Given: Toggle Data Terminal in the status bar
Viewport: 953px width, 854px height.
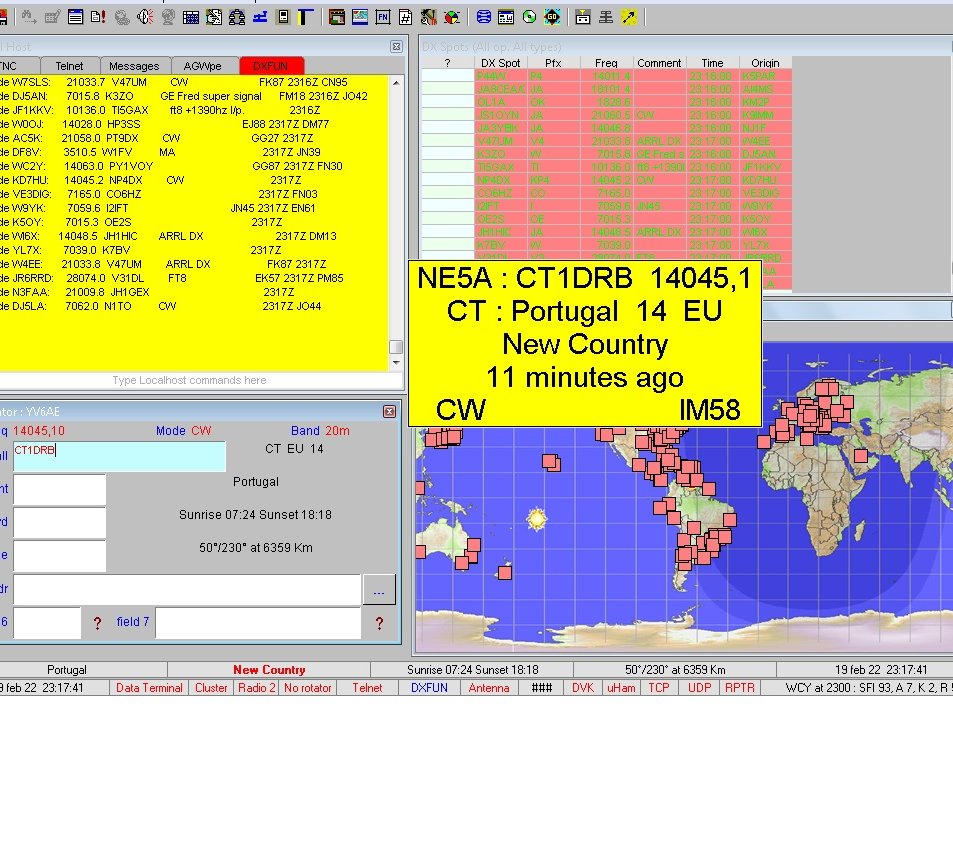Looking at the screenshot, I should tap(149, 687).
